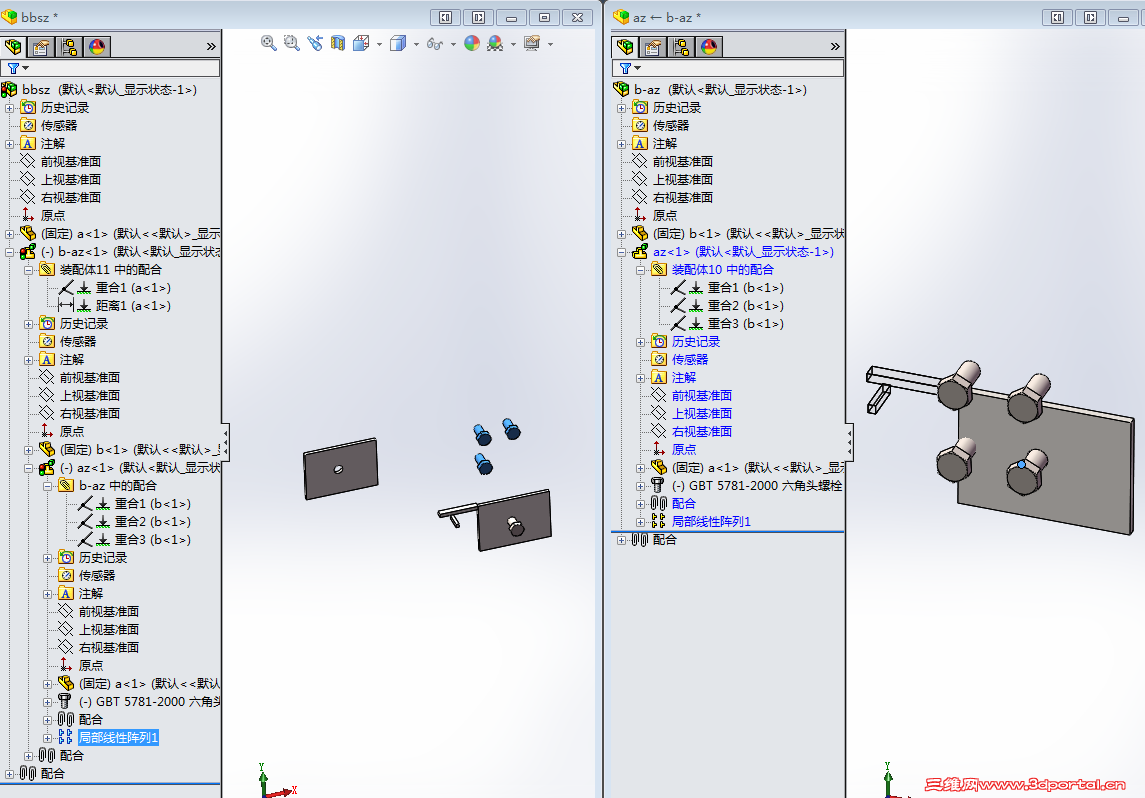Viewport: 1145px width, 798px height.
Task: Expand the b-az panel tabs chevron
Action: tap(835, 47)
